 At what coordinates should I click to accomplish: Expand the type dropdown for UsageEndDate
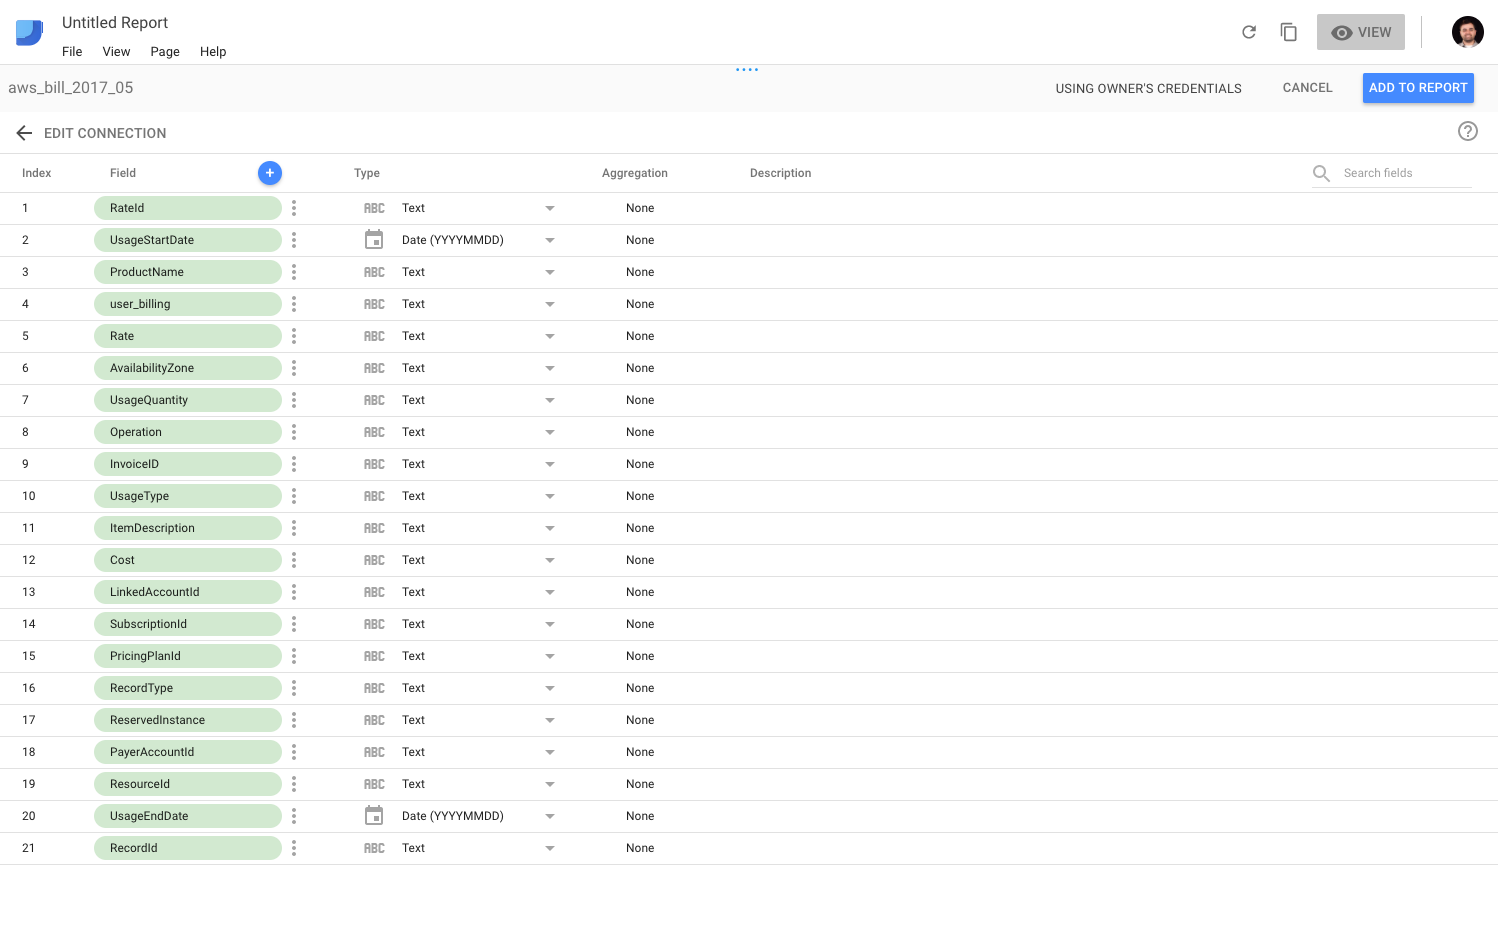click(550, 816)
